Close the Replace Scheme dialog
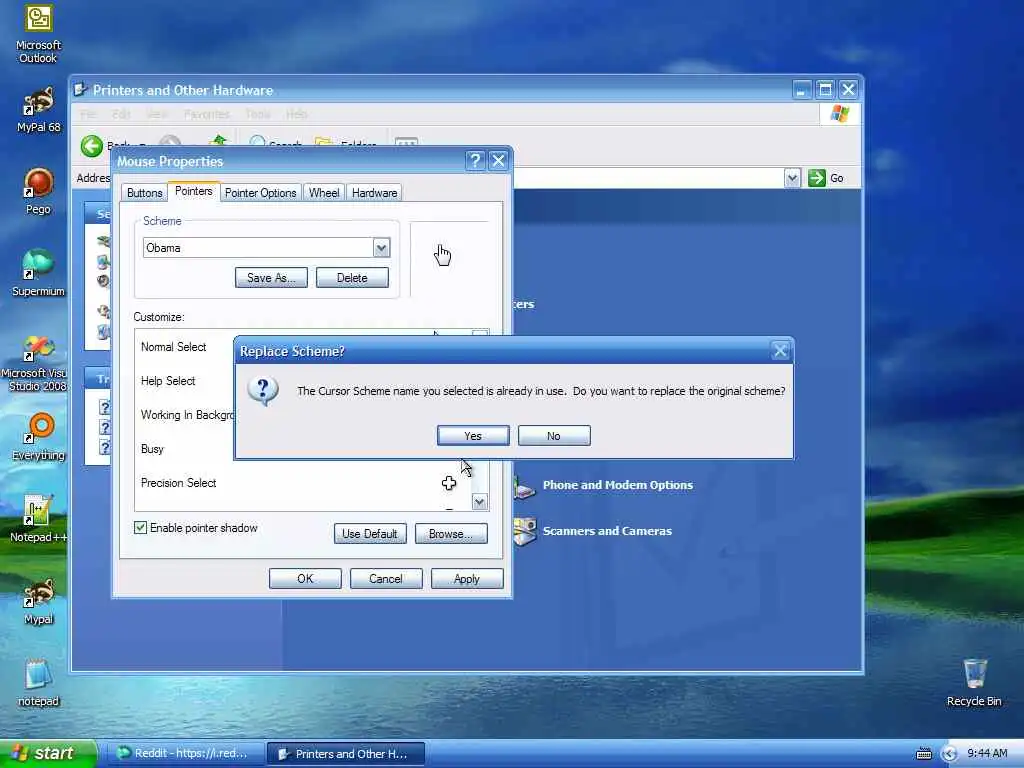The width and height of the screenshot is (1024, 768). click(x=780, y=351)
